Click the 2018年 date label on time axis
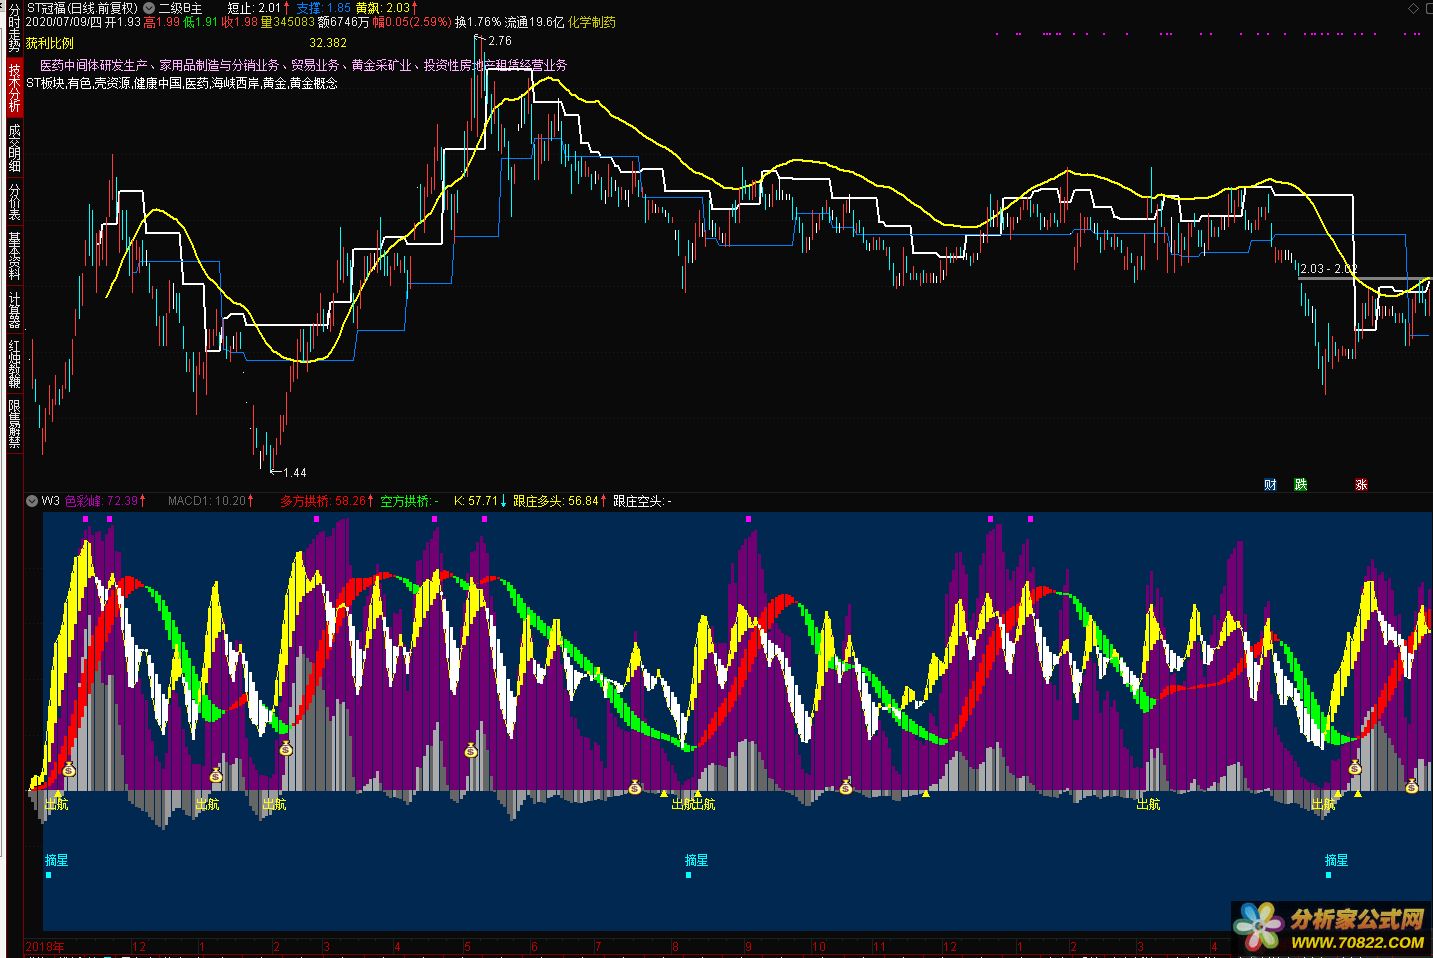The width and height of the screenshot is (1433, 958). [x=44, y=945]
